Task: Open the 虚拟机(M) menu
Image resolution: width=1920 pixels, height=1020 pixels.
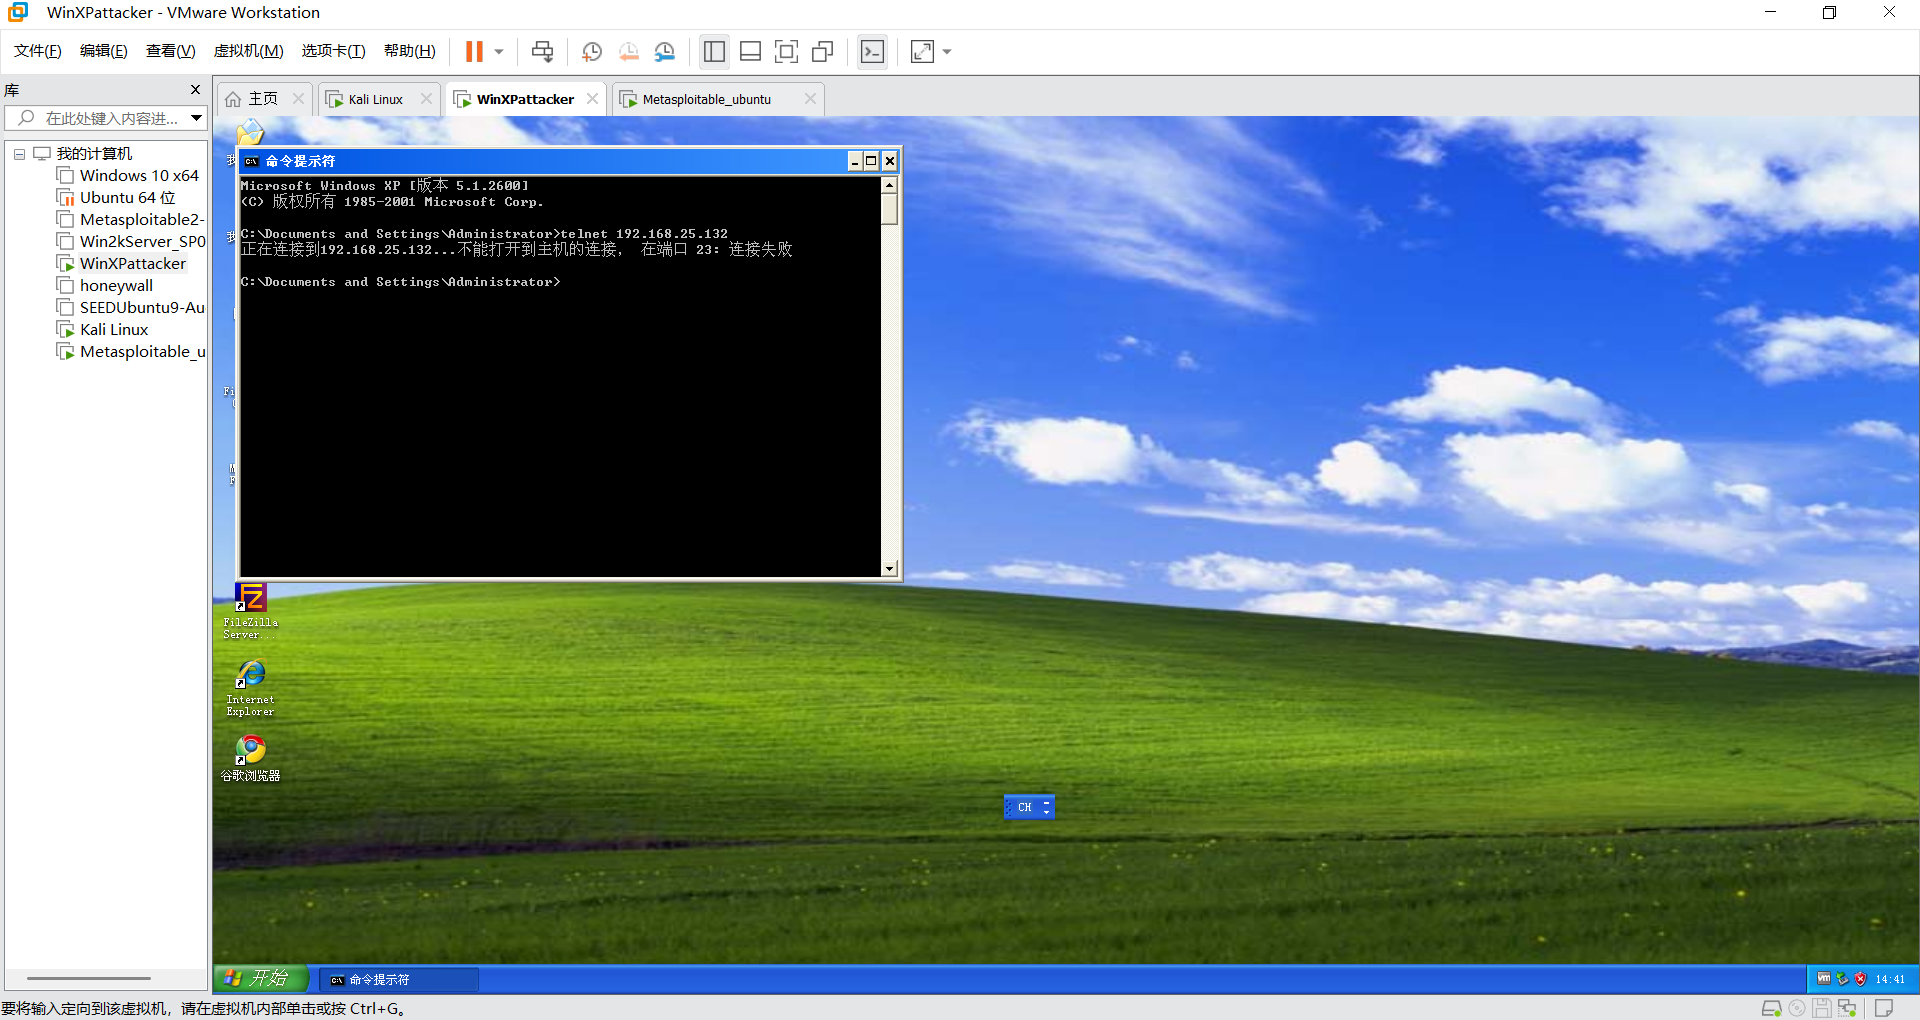Action: click(x=248, y=51)
